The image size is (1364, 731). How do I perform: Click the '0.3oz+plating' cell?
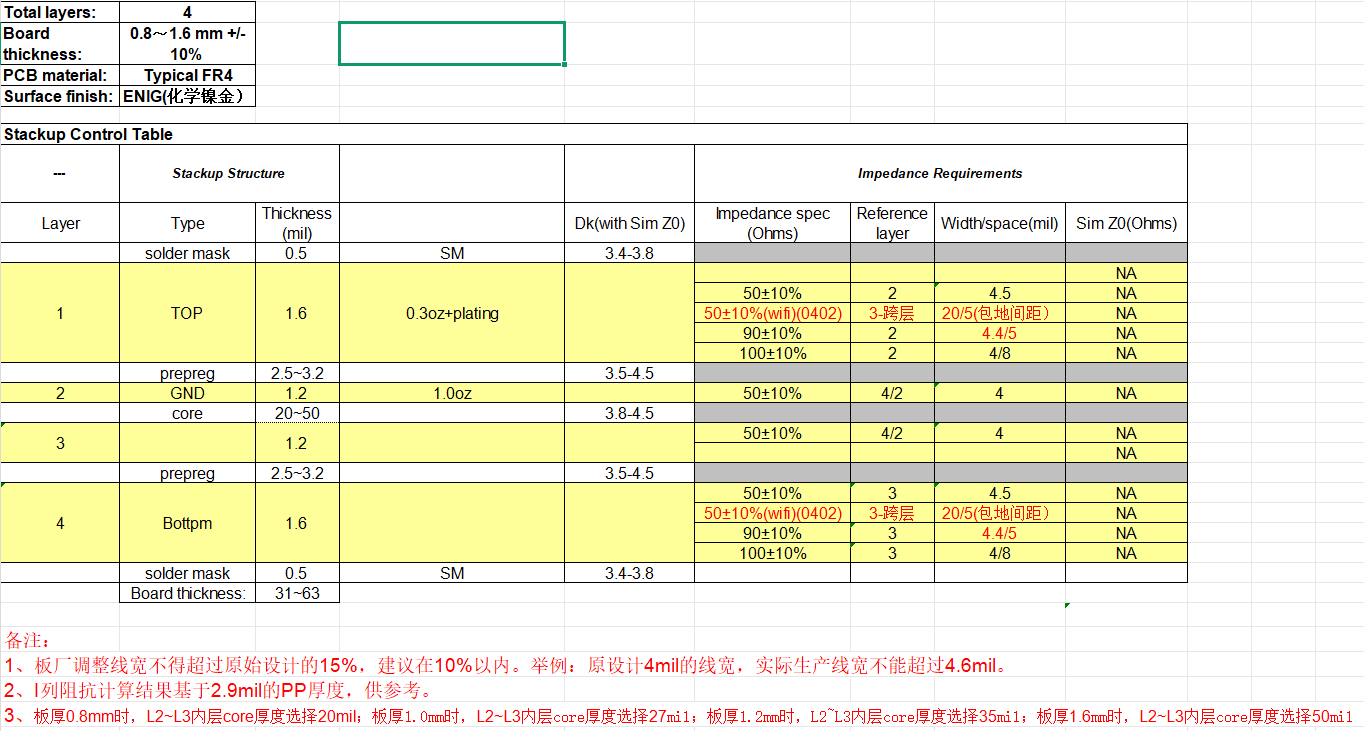point(452,313)
